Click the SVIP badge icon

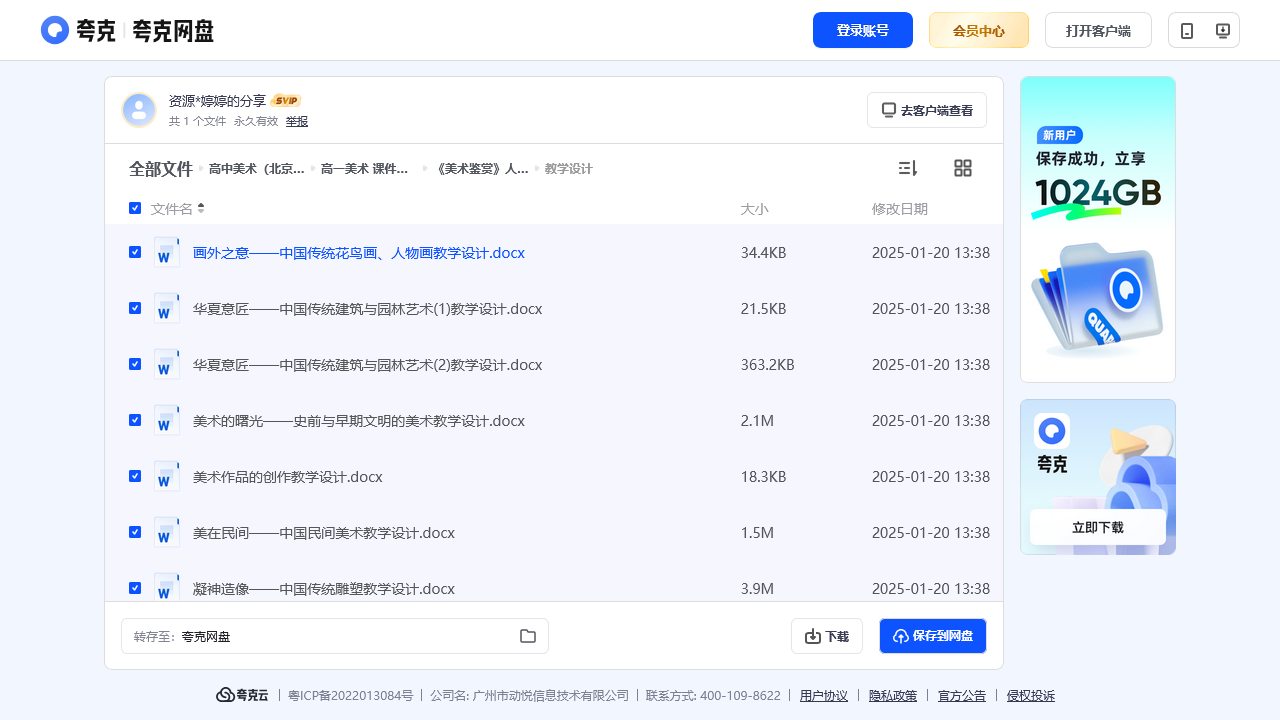(286, 101)
